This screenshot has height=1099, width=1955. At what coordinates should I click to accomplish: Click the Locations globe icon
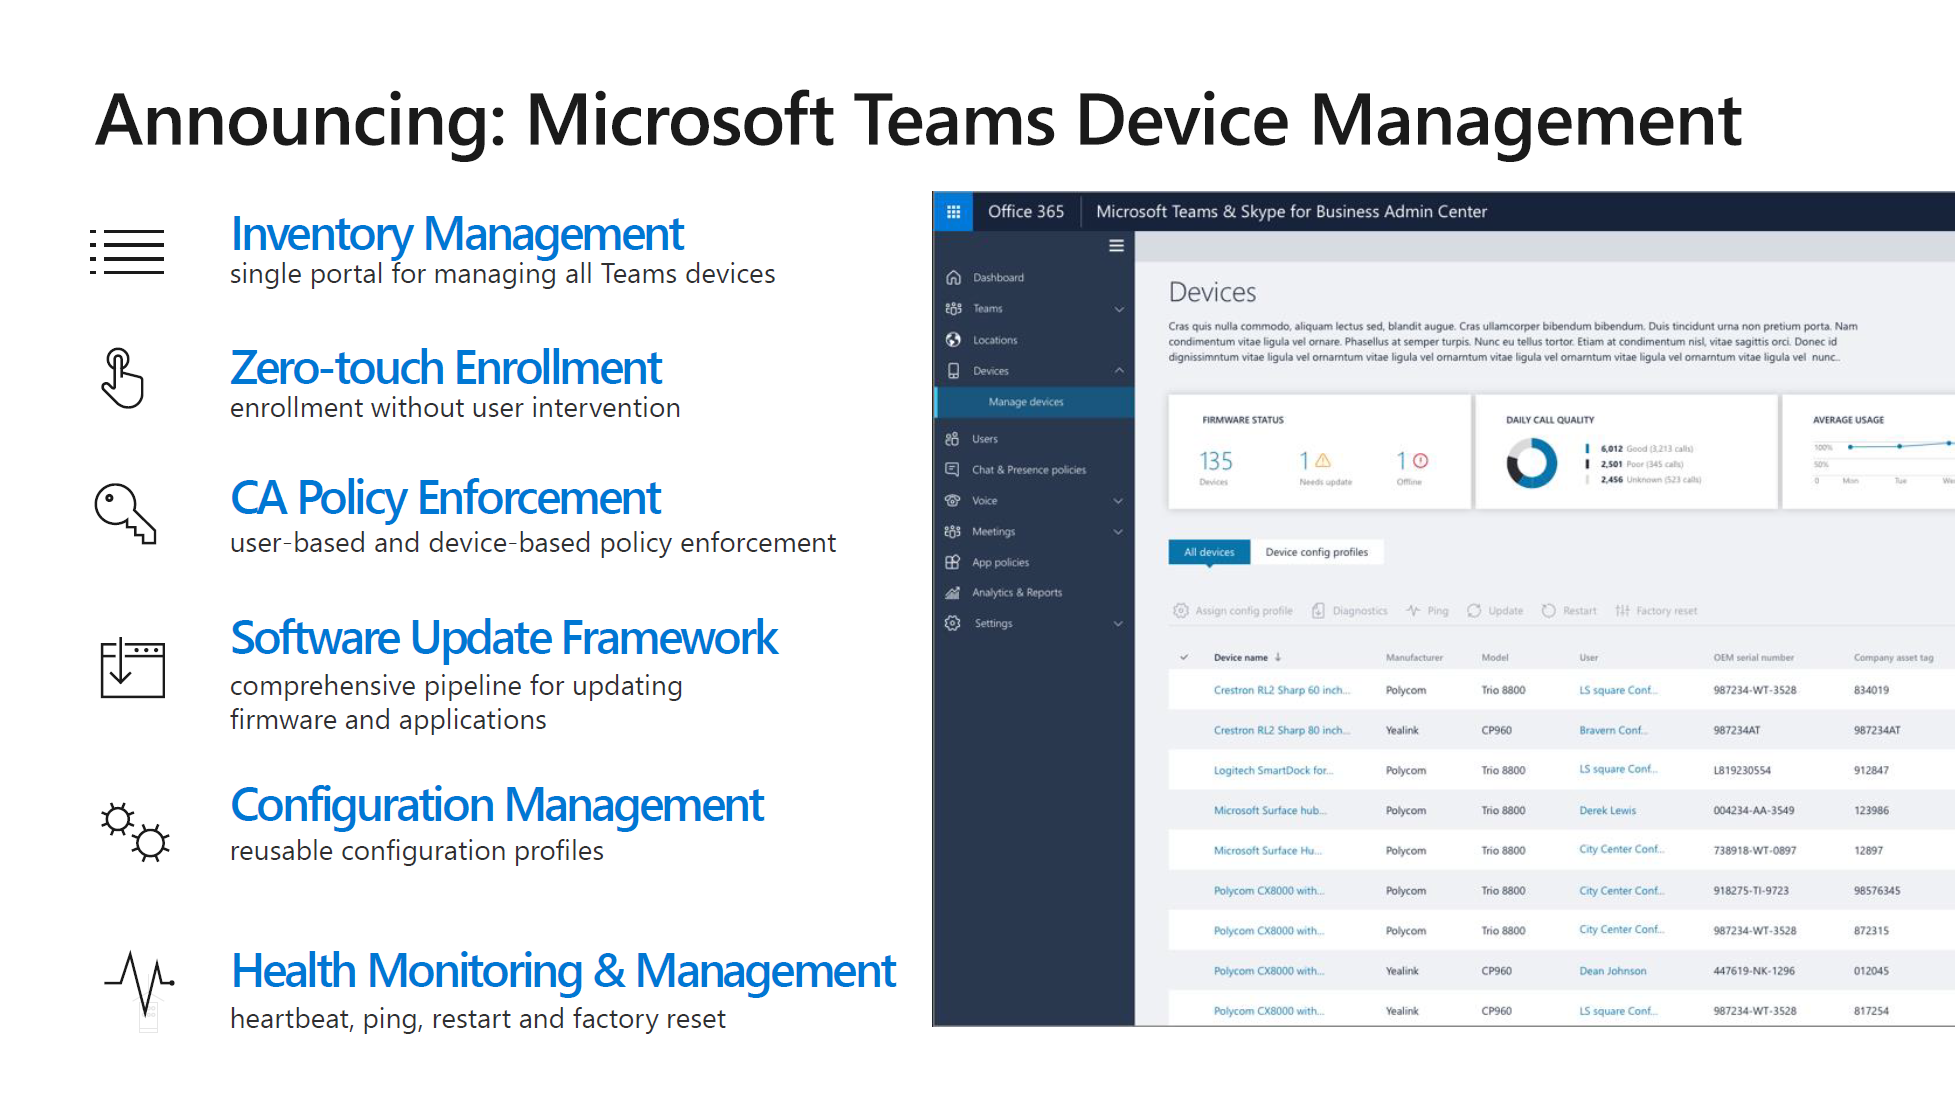tap(953, 340)
